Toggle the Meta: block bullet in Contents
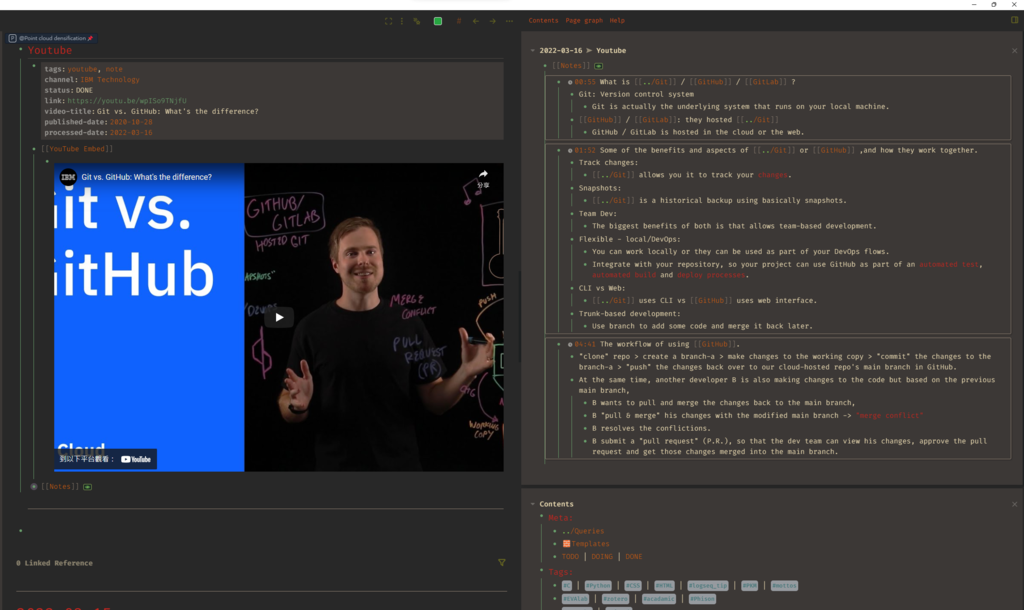 (x=542, y=517)
